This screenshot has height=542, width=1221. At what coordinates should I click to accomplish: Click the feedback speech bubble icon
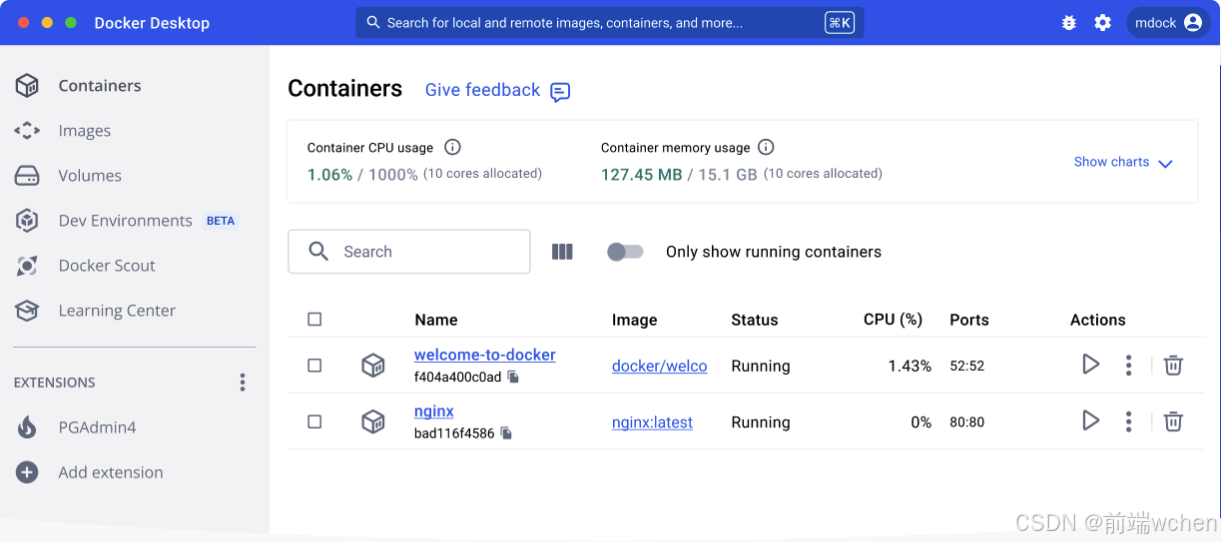click(x=561, y=92)
